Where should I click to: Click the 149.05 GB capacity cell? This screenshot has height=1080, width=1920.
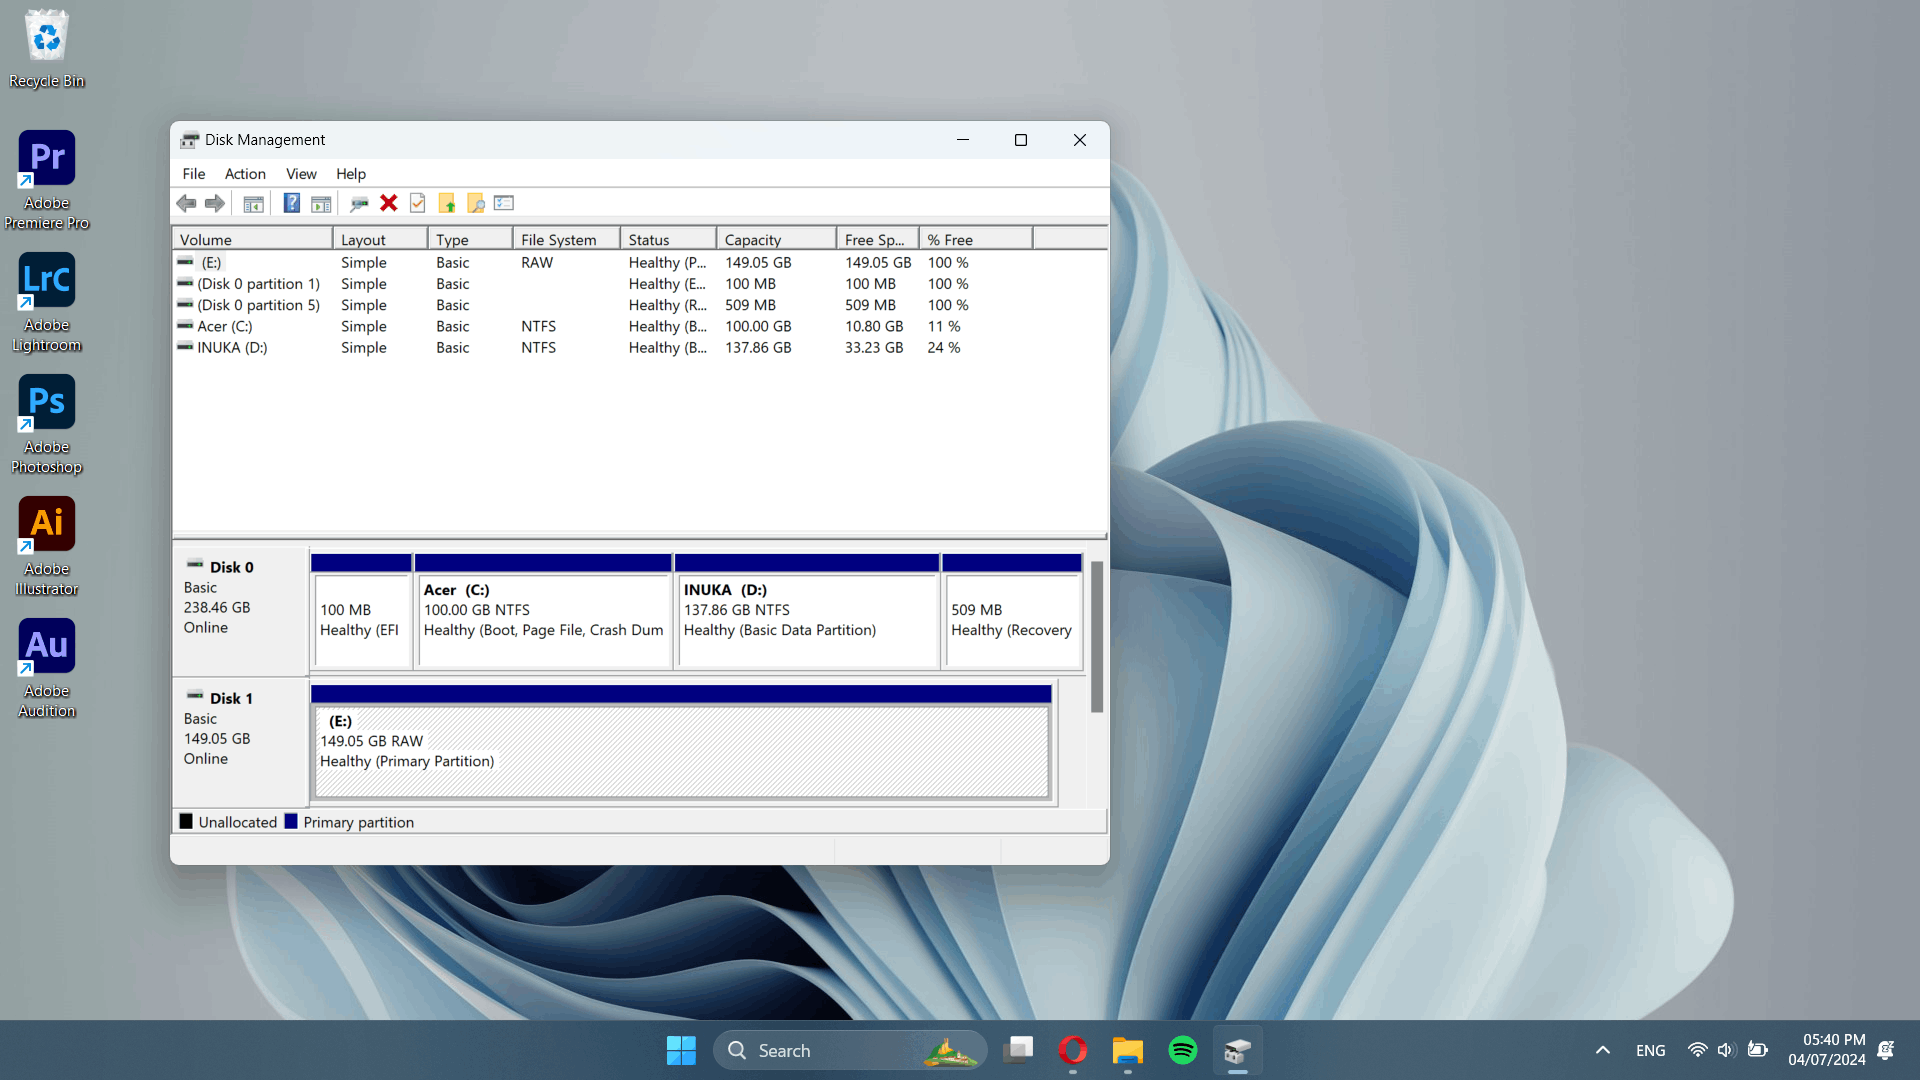[x=758, y=263]
